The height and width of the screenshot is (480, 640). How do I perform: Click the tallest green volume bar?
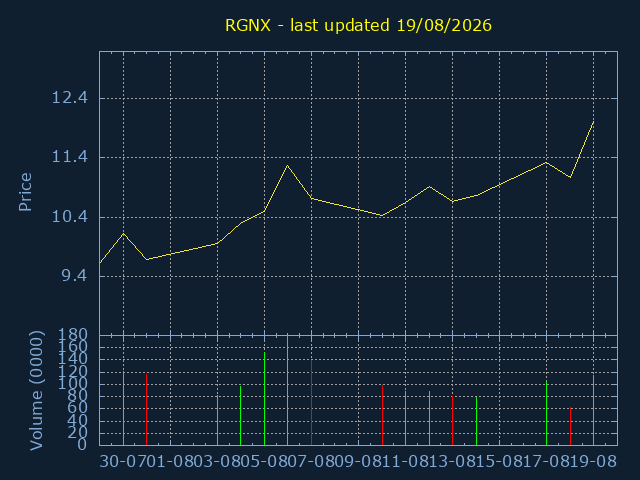(287, 390)
